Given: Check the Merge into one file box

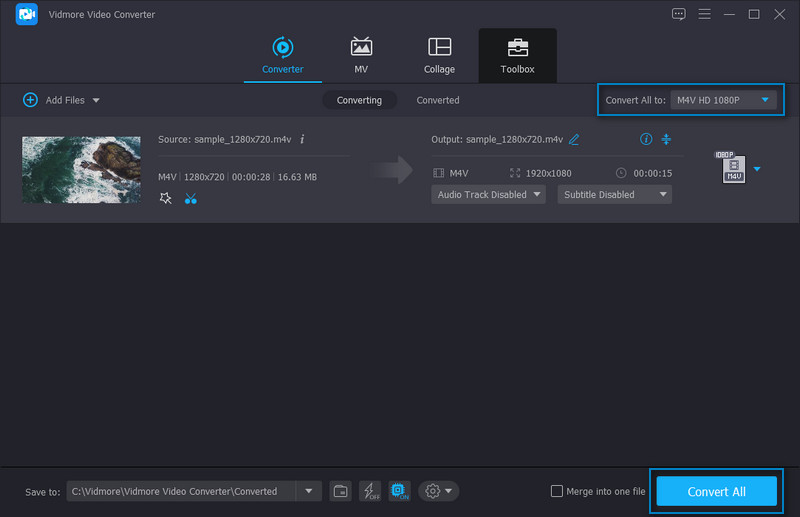Looking at the screenshot, I should pyautogui.click(x=557, y=491).
